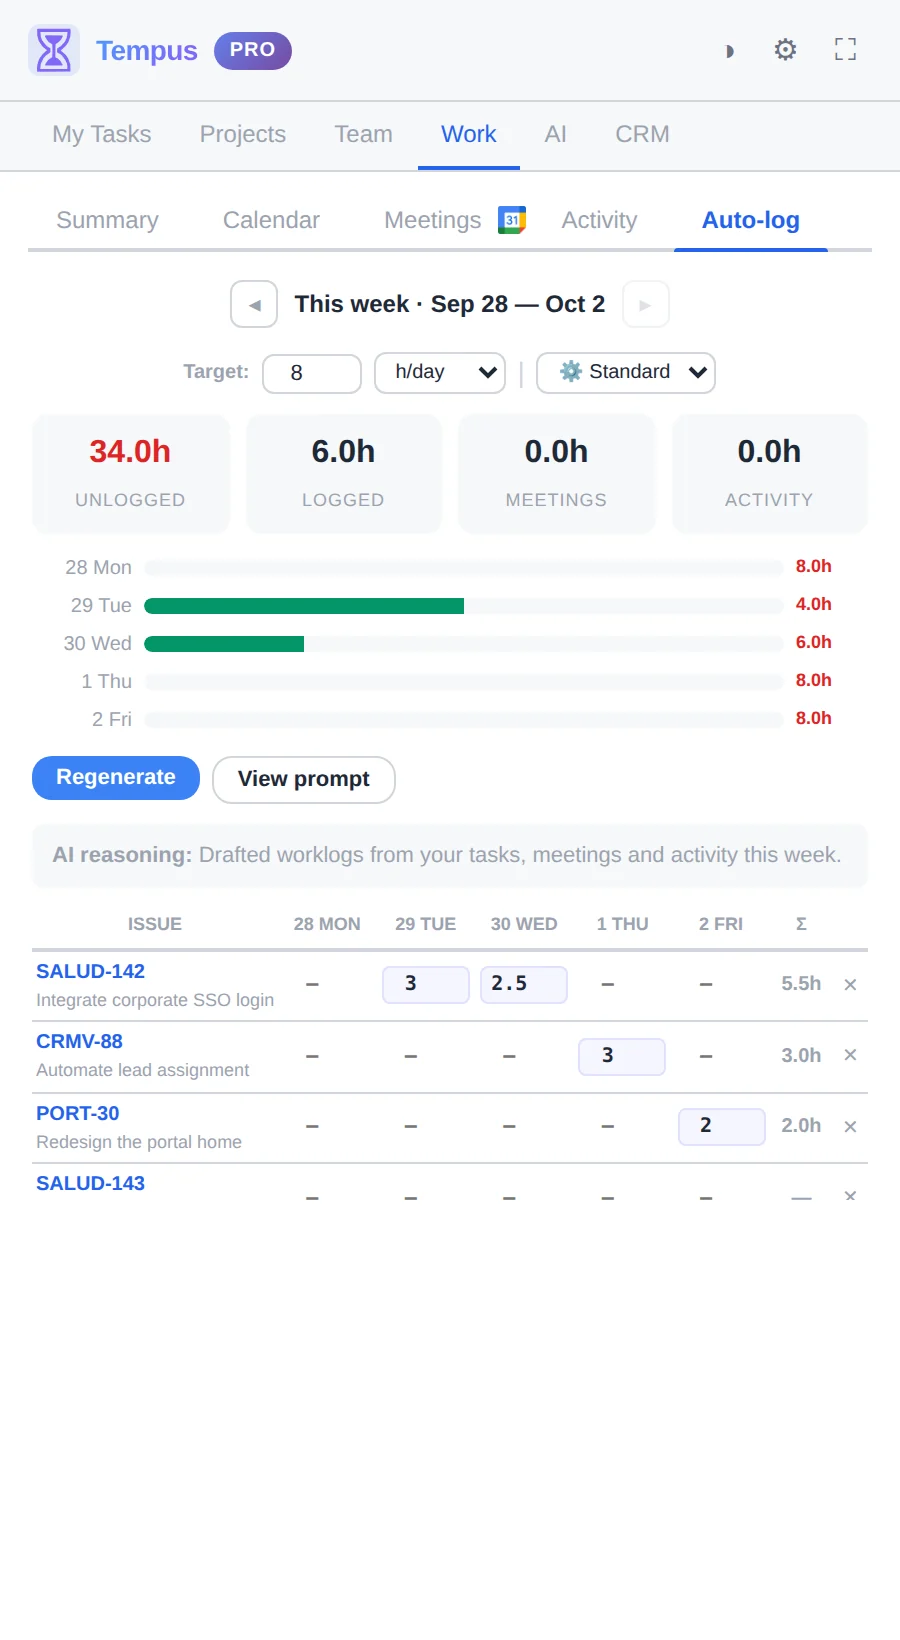The image size is (900, 1640).
Task: Click the Regenerate button
Action: pyautogui.click(x=116, y=778)
